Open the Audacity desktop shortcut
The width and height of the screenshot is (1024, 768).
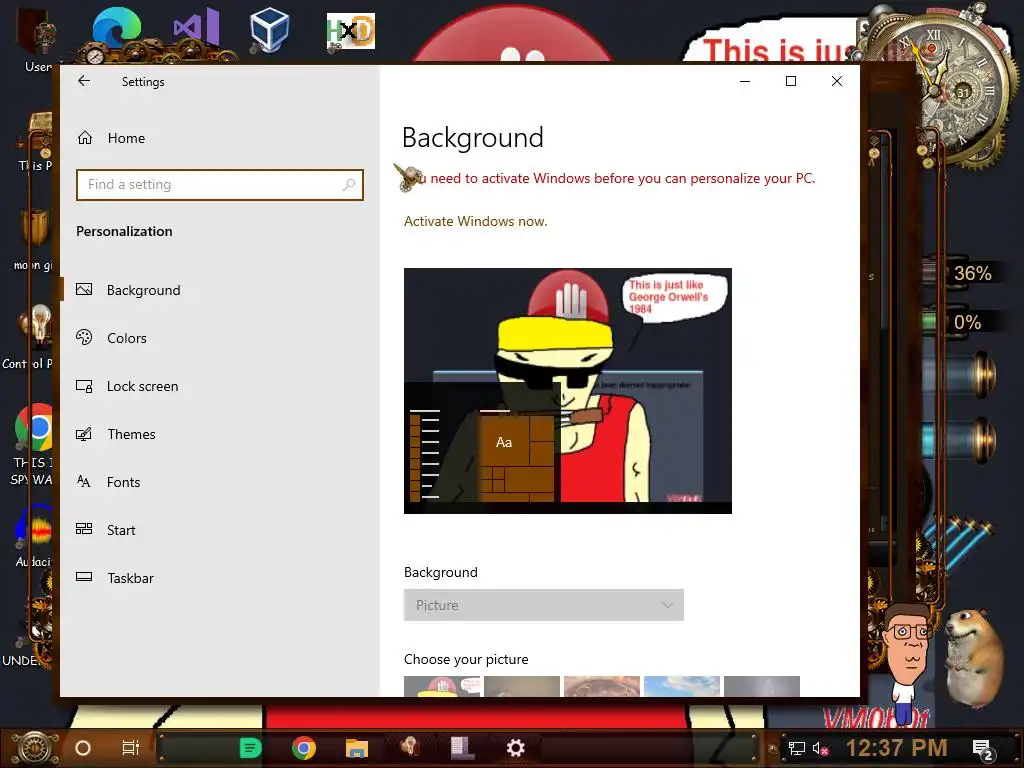point(34,528)
